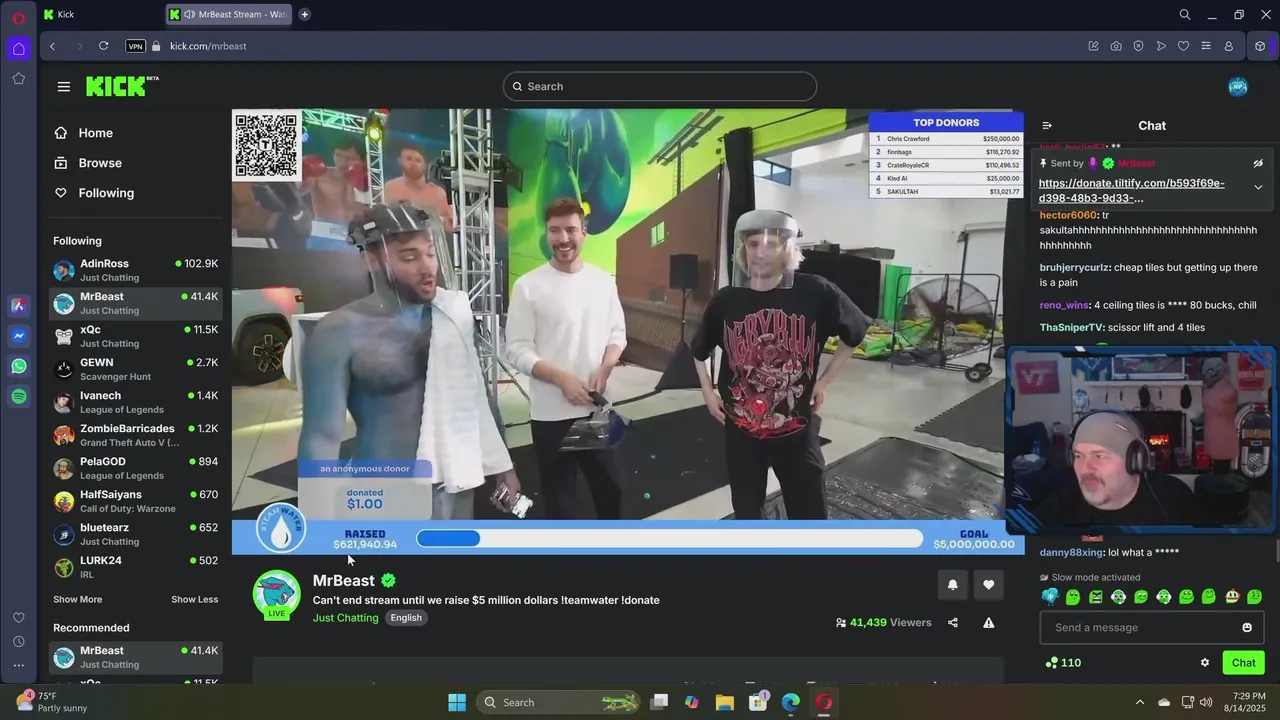Open HalfSaiyans followed channel

pyautogui.click(x=136, y=502)
